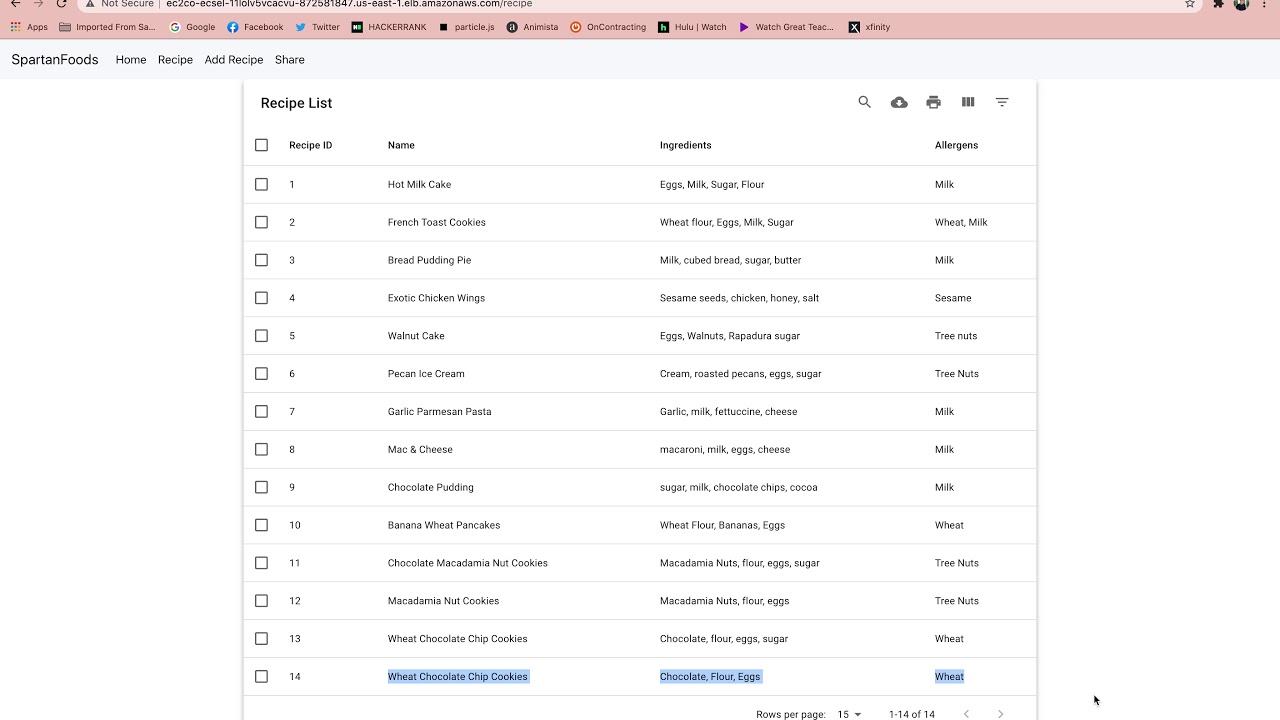Click "Macadamia Nut Cookies" in row 12

443,601
